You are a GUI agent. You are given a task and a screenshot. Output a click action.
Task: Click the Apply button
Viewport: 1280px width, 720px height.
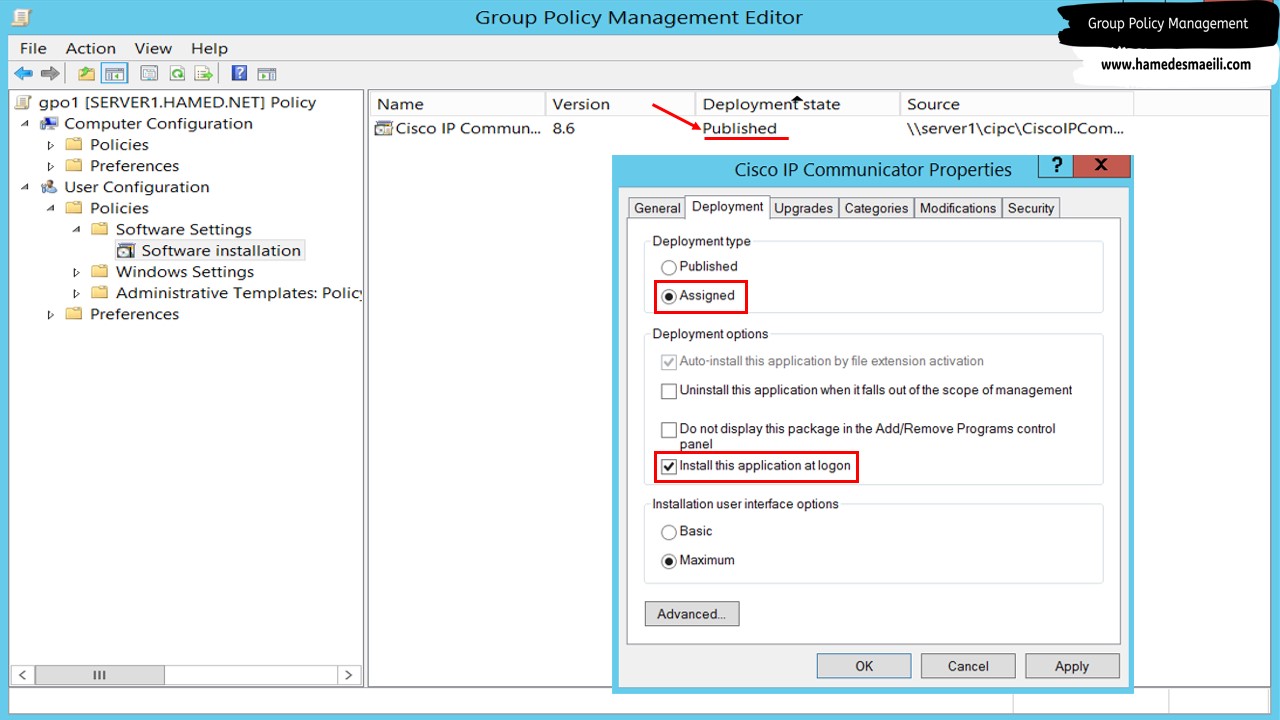1072,666
